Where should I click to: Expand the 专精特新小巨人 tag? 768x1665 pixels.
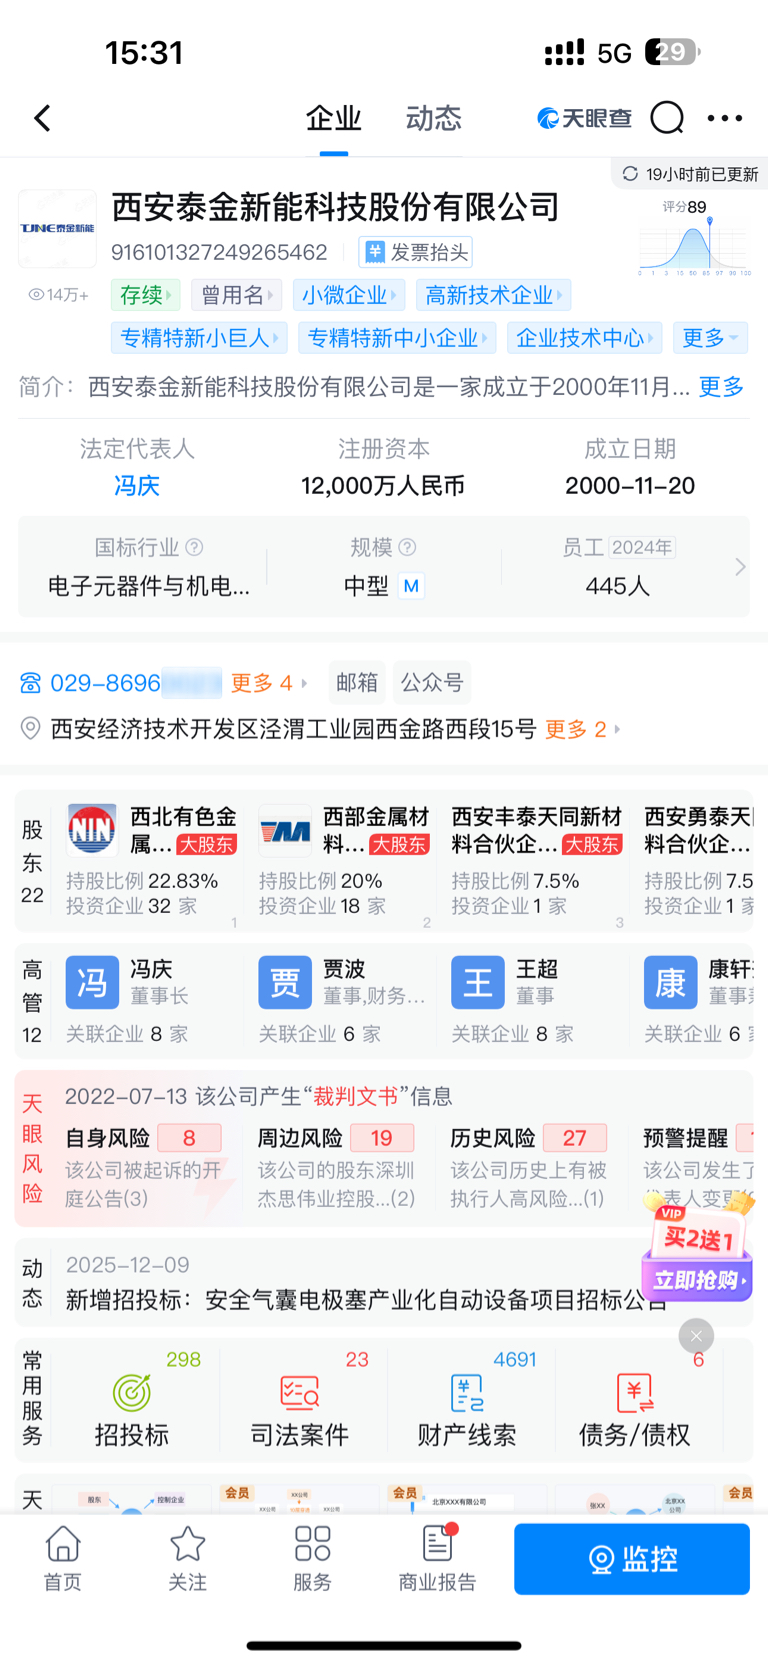pos(199,338)
